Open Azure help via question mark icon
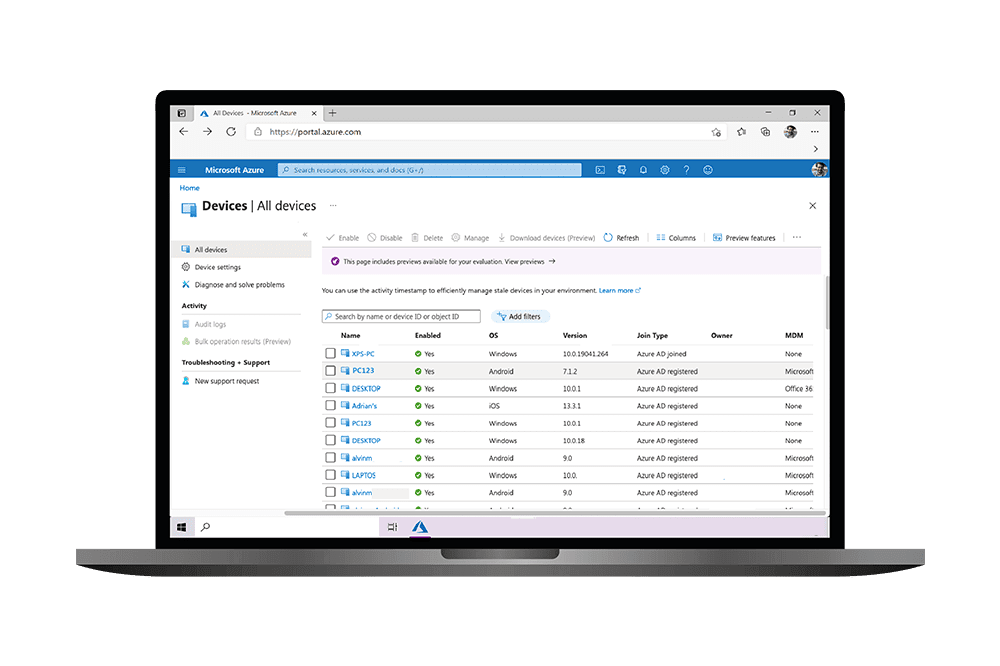Image resolution: width=1000 pixels, height=666 pixels. pyautogui.click(x=686, y=170)
